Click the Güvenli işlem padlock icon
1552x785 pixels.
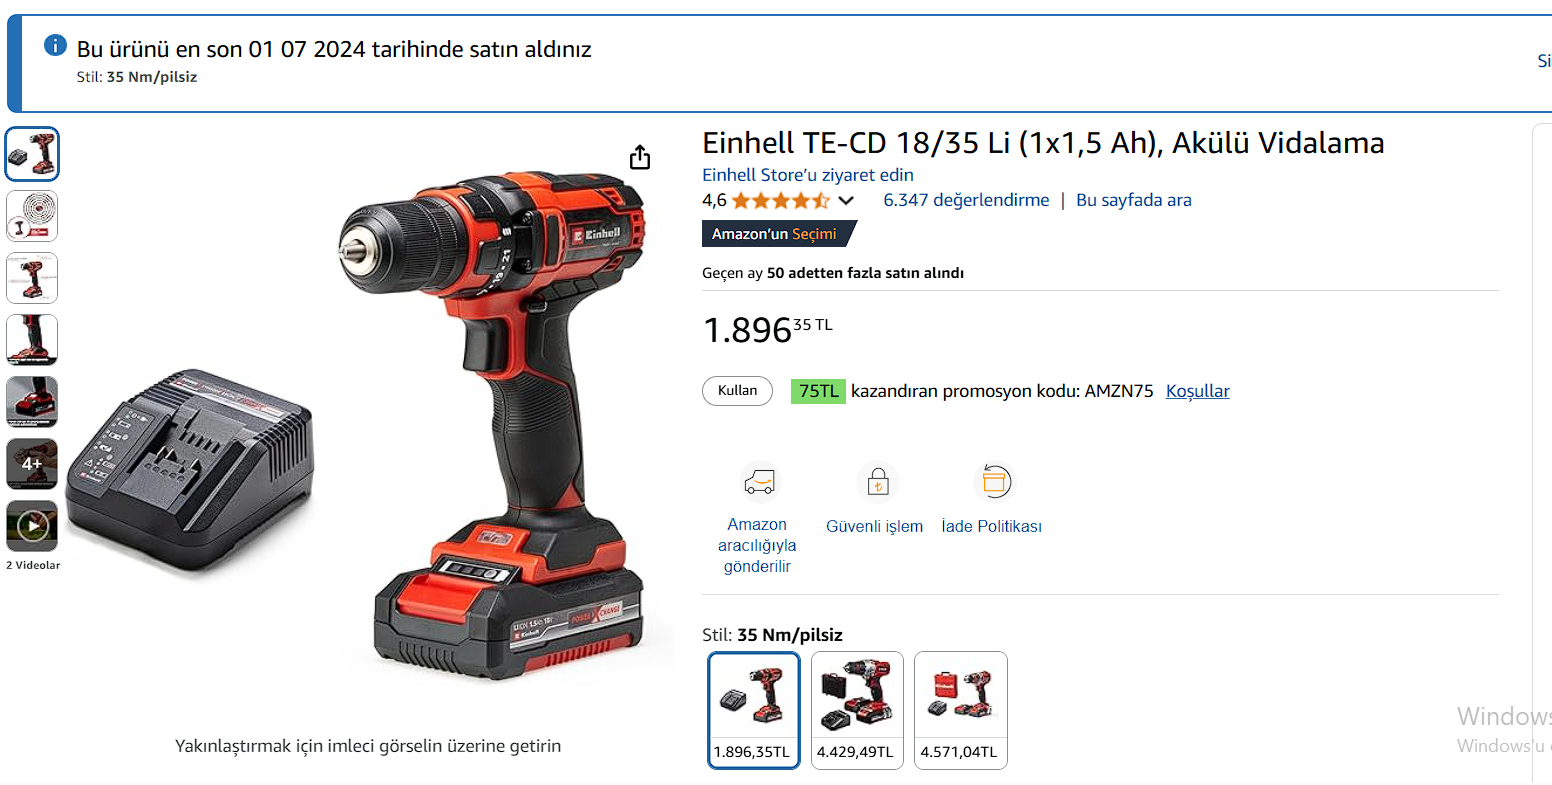pos(877,483)
